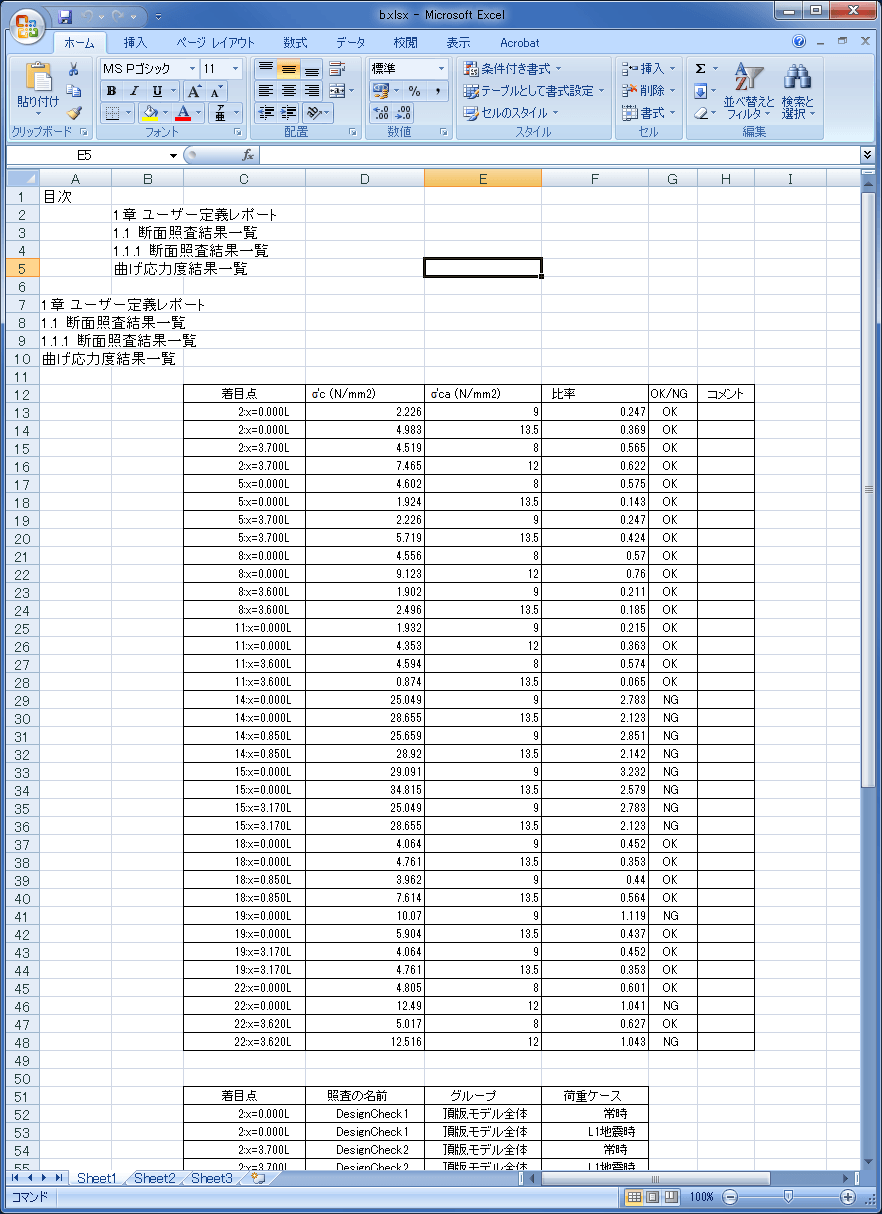Open the テーブルとして書式設定 dropdown

click(535, 91)
